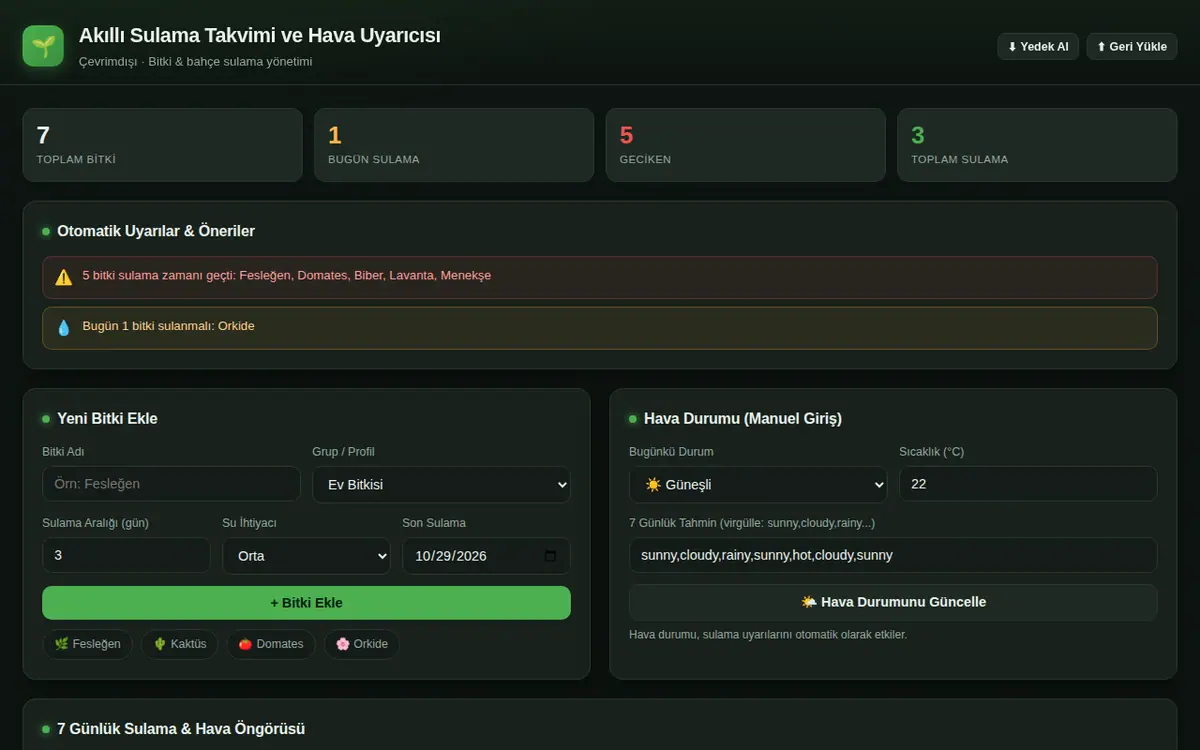Screen dimensions: 1200x750
Task: Focus the Bitki Adı text field
Action: (171, 484)
